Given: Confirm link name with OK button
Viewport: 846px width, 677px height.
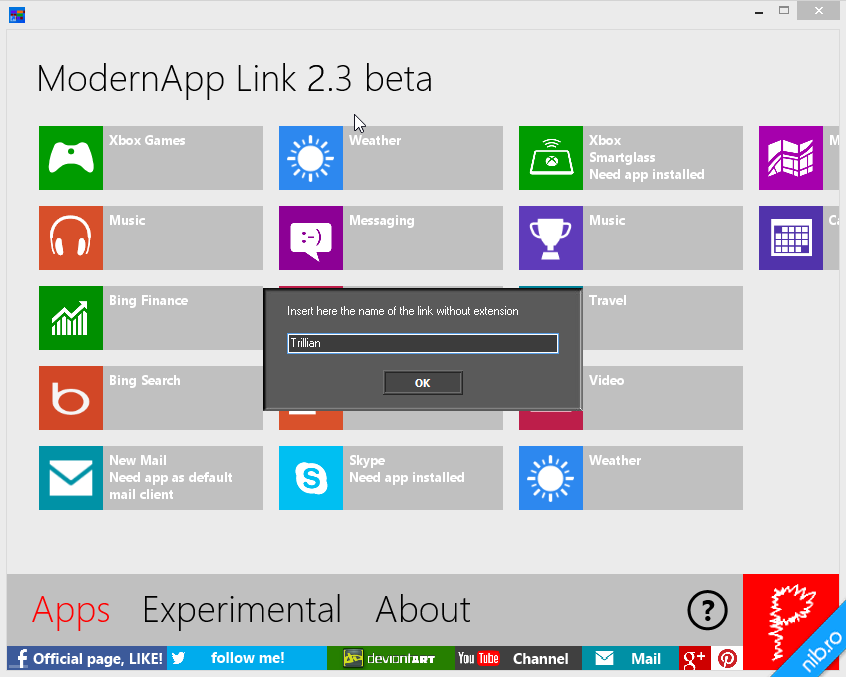Looking at the screenshot, I should 422,382.
